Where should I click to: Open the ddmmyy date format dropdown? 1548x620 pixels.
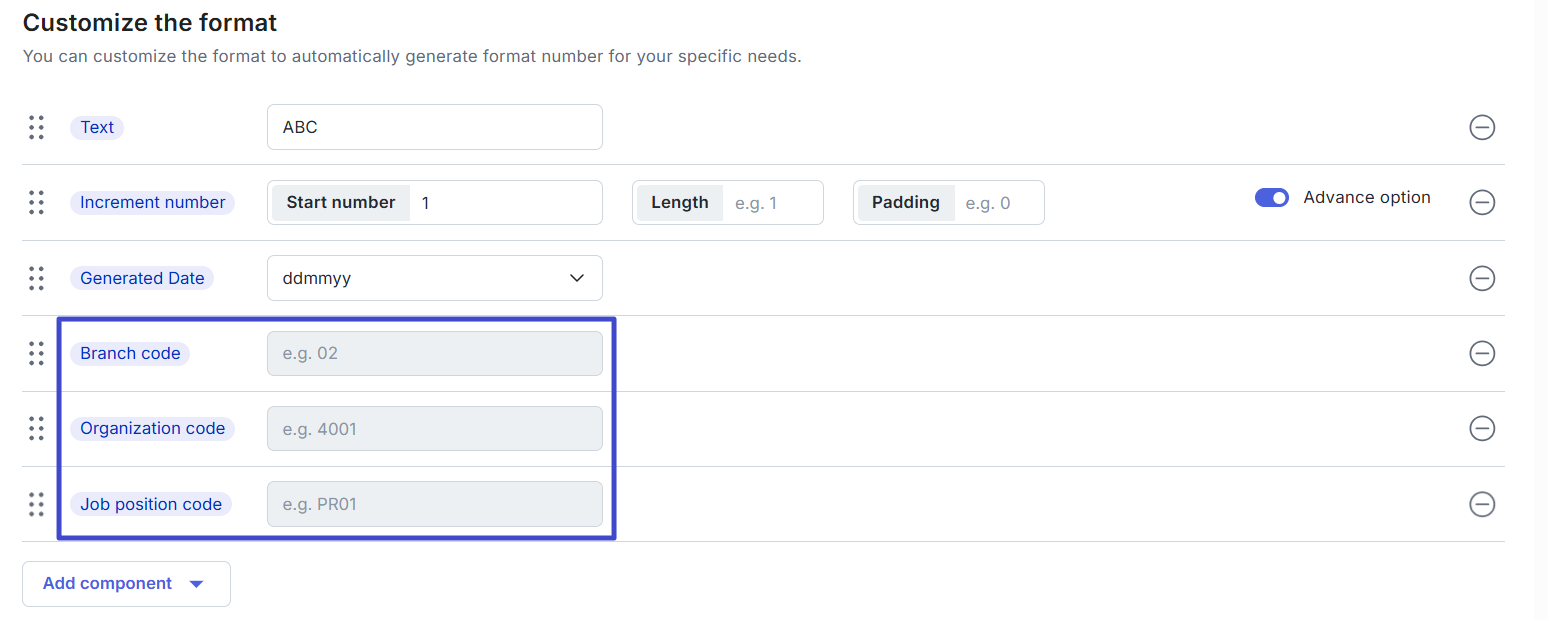point(434,278)
